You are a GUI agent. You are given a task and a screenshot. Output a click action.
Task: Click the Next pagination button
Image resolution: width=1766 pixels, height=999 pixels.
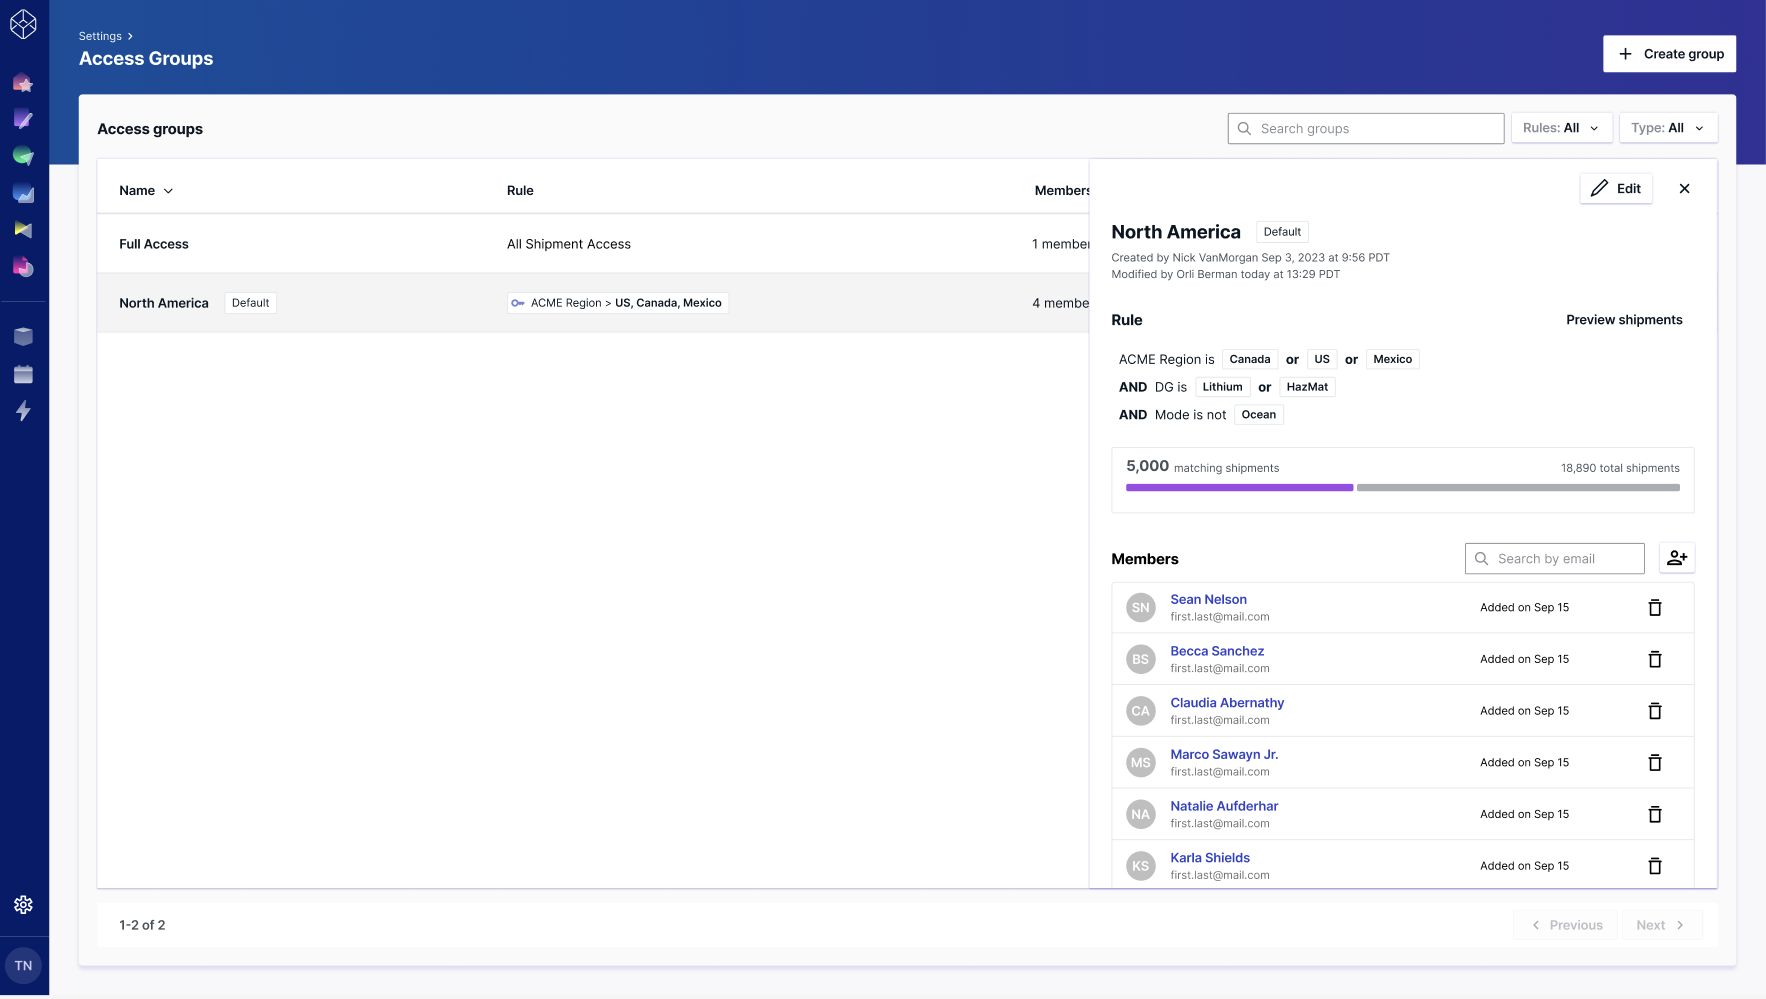pos(1661,925)
